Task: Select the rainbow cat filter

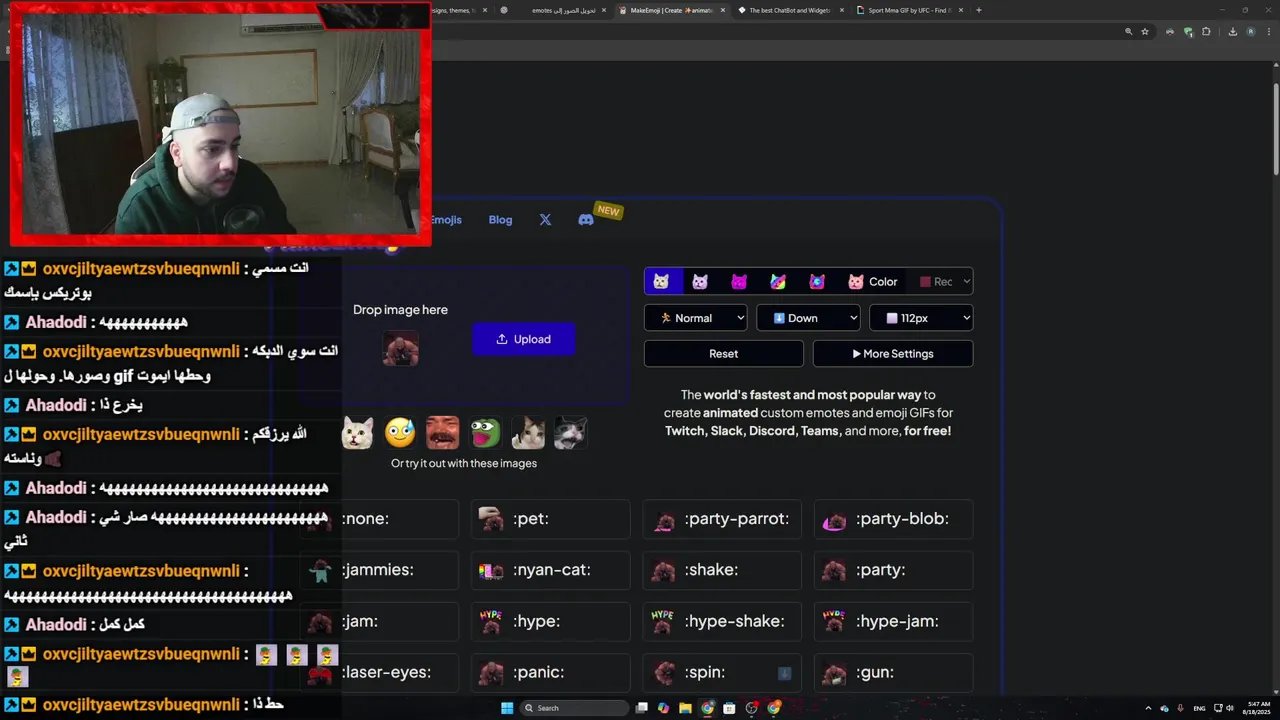Action: pyautogui.click(x=778, y=282)
